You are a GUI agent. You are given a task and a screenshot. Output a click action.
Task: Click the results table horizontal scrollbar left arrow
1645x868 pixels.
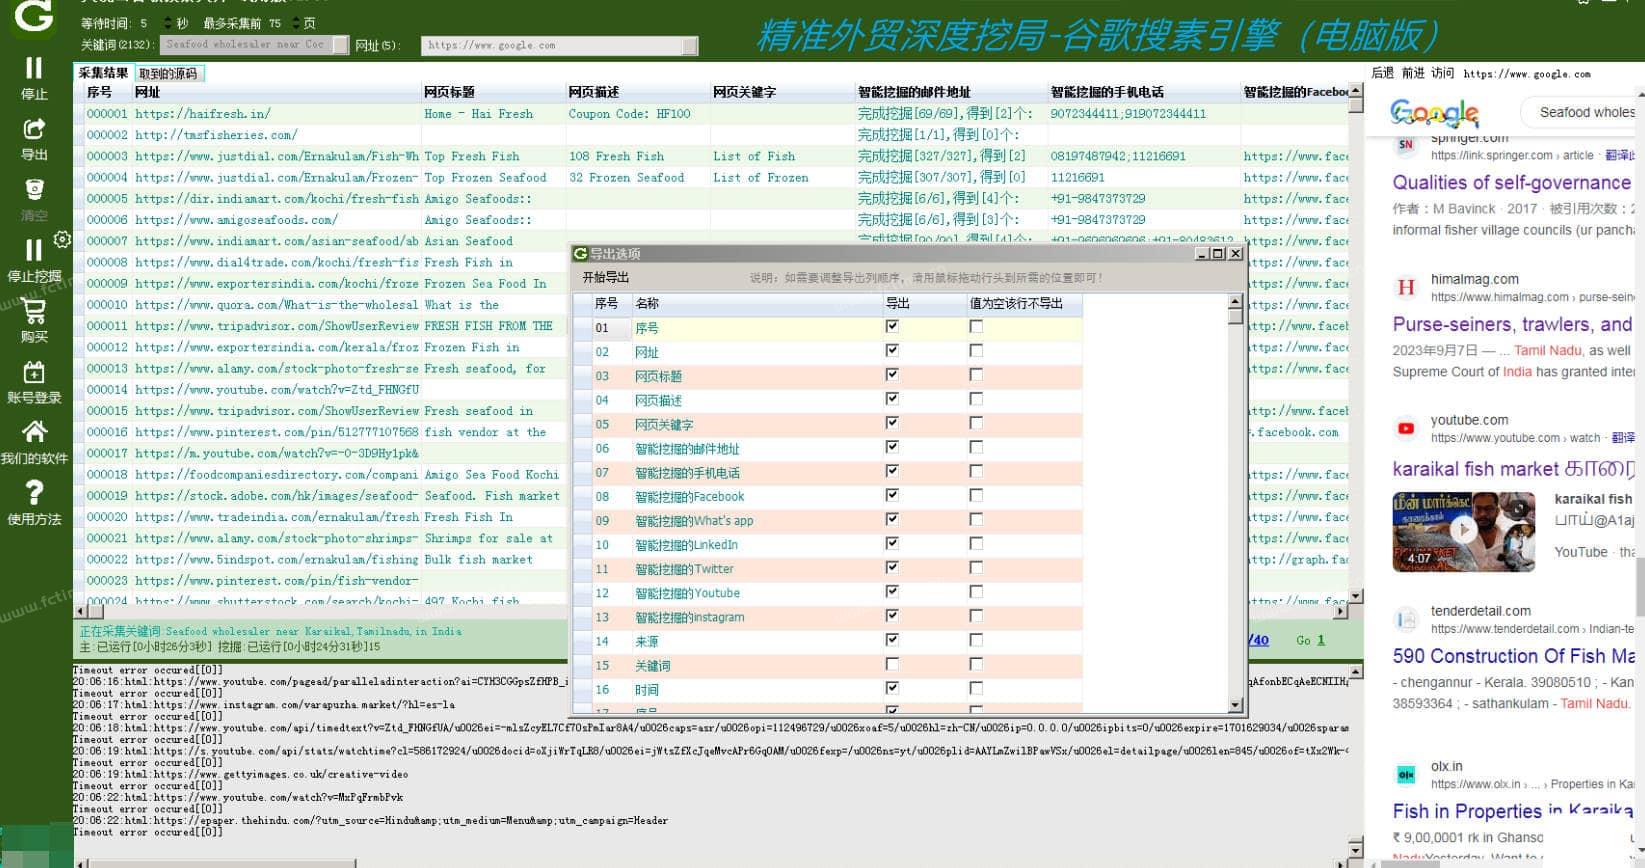point(81,611)
